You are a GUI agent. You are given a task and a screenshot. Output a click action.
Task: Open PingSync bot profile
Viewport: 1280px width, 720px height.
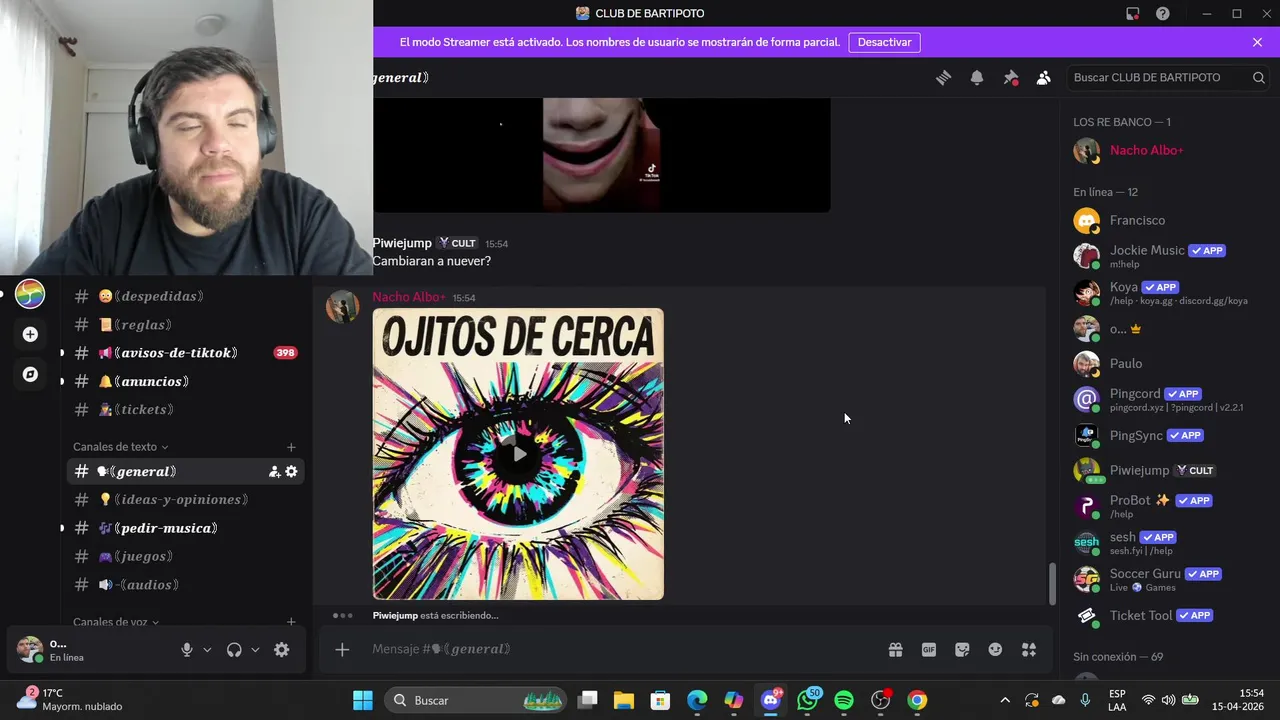click(x=1168, y=436)
